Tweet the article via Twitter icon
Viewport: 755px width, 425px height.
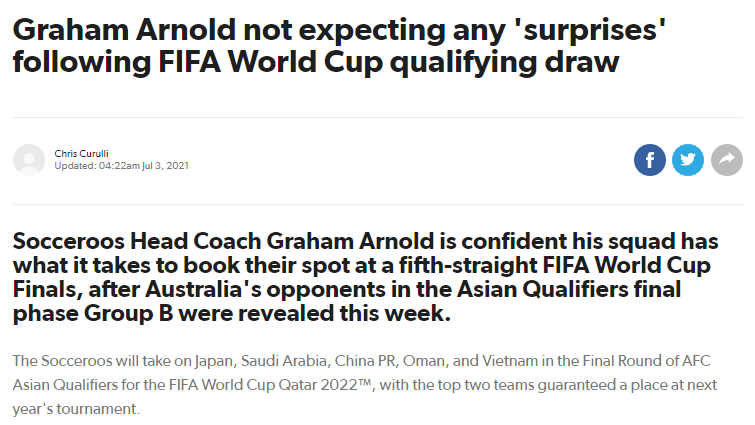(688, 160)
